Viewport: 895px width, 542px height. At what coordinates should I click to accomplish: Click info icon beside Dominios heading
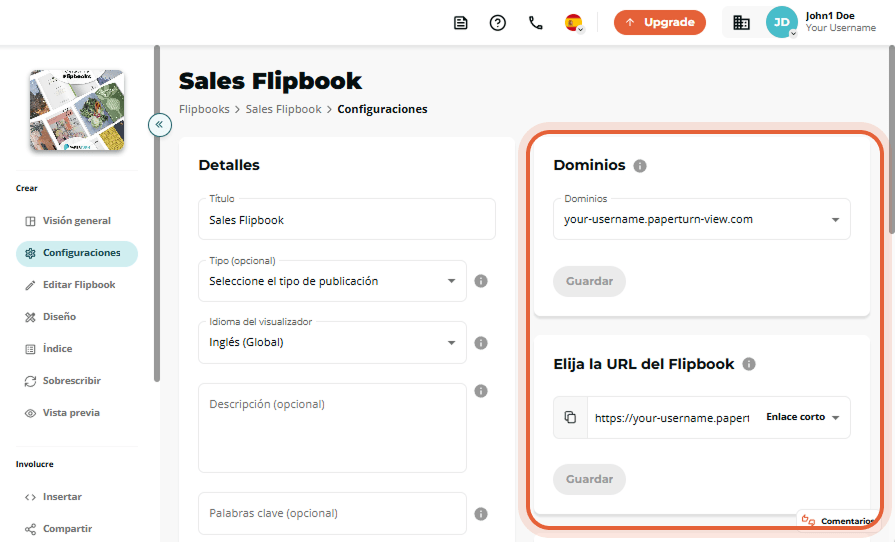point(640,166)
